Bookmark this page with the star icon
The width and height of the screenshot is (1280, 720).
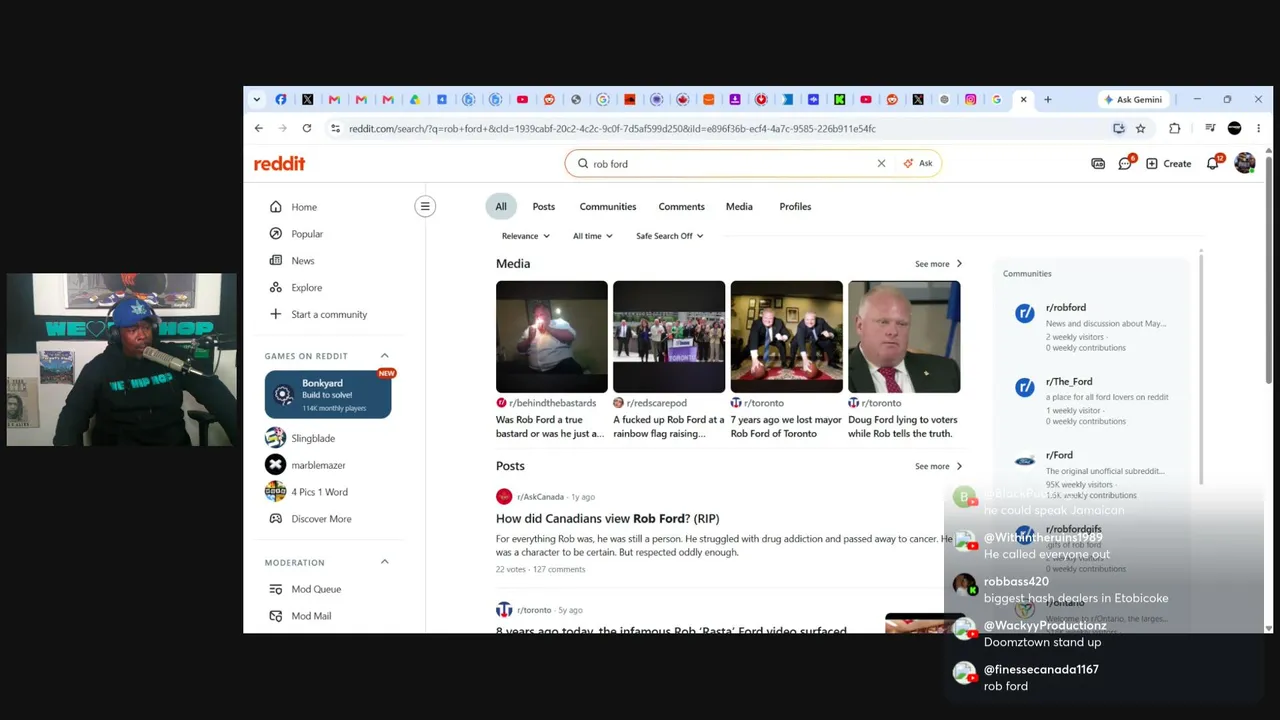click(1140, 129)
